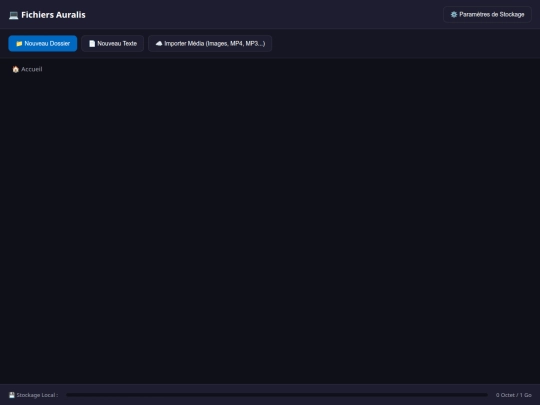
Task: Open Importer Média (Images, MP4, MP3...)
Action: pyautogui.click(x=210, y=43)
